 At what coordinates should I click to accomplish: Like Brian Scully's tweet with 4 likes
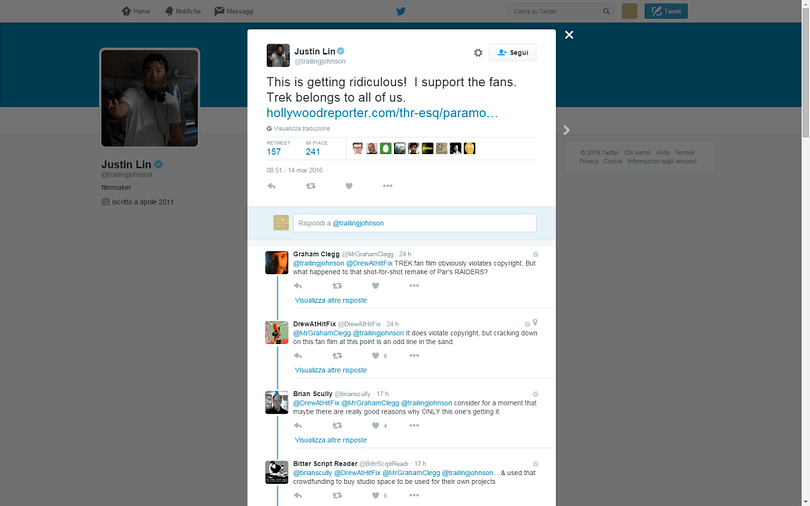pos(376,425)
